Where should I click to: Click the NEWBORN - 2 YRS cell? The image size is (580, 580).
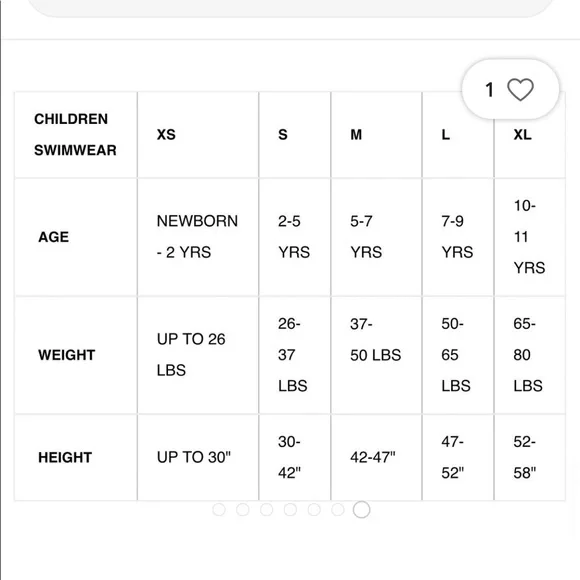[x=198, y=237]
